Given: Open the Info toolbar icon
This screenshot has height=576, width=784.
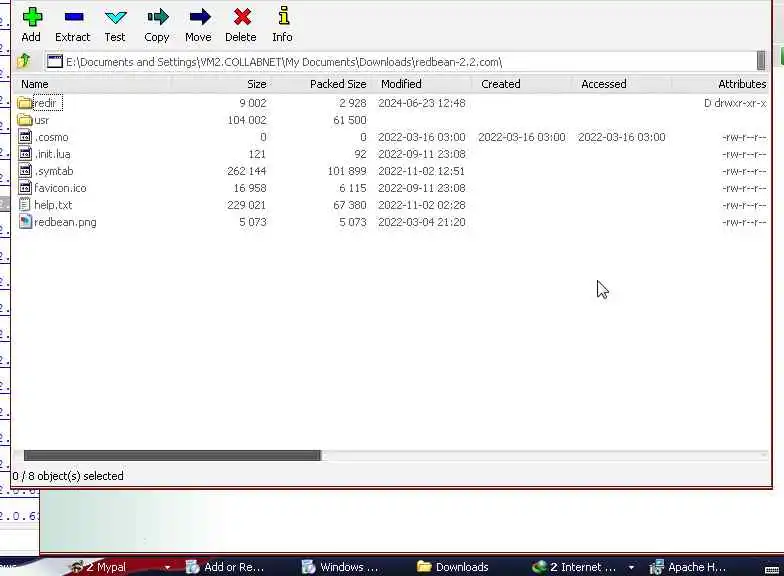Looking at the screenshot, I should pyautogui.click(x=284, y=16).
